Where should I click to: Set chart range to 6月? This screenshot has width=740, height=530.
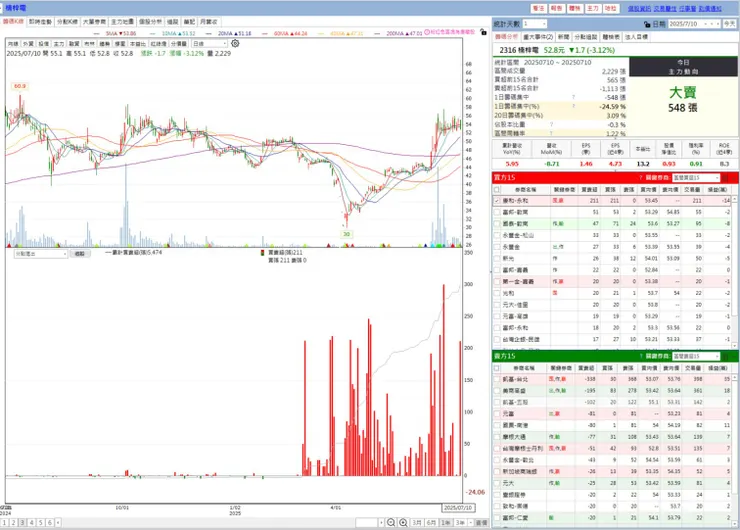[431, 522]
